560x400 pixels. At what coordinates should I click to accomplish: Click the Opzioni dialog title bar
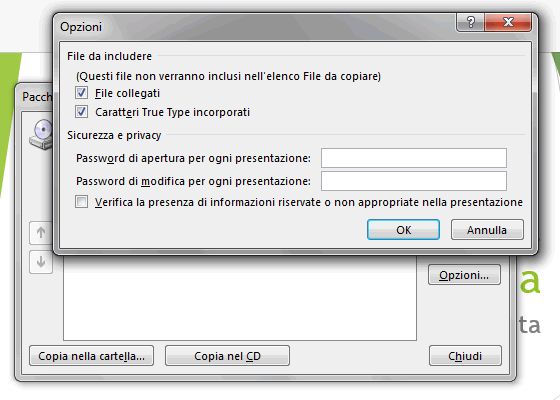point(250,27)
